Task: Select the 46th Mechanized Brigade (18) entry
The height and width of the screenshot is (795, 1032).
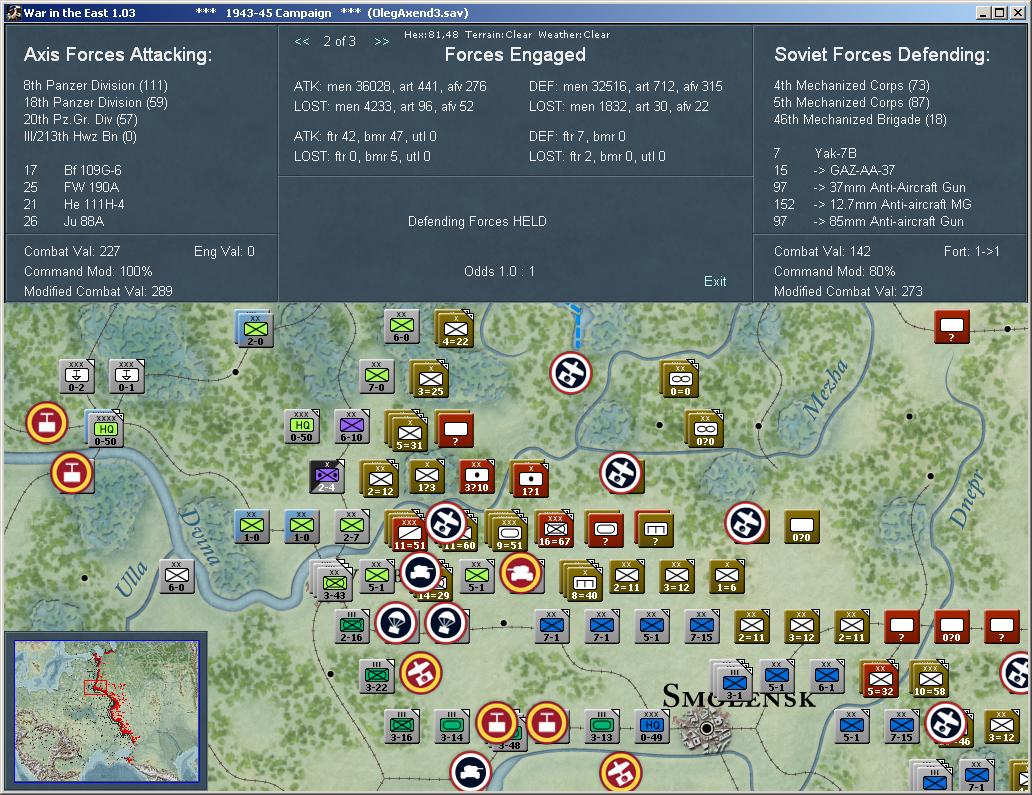Action: coord(860,119)
